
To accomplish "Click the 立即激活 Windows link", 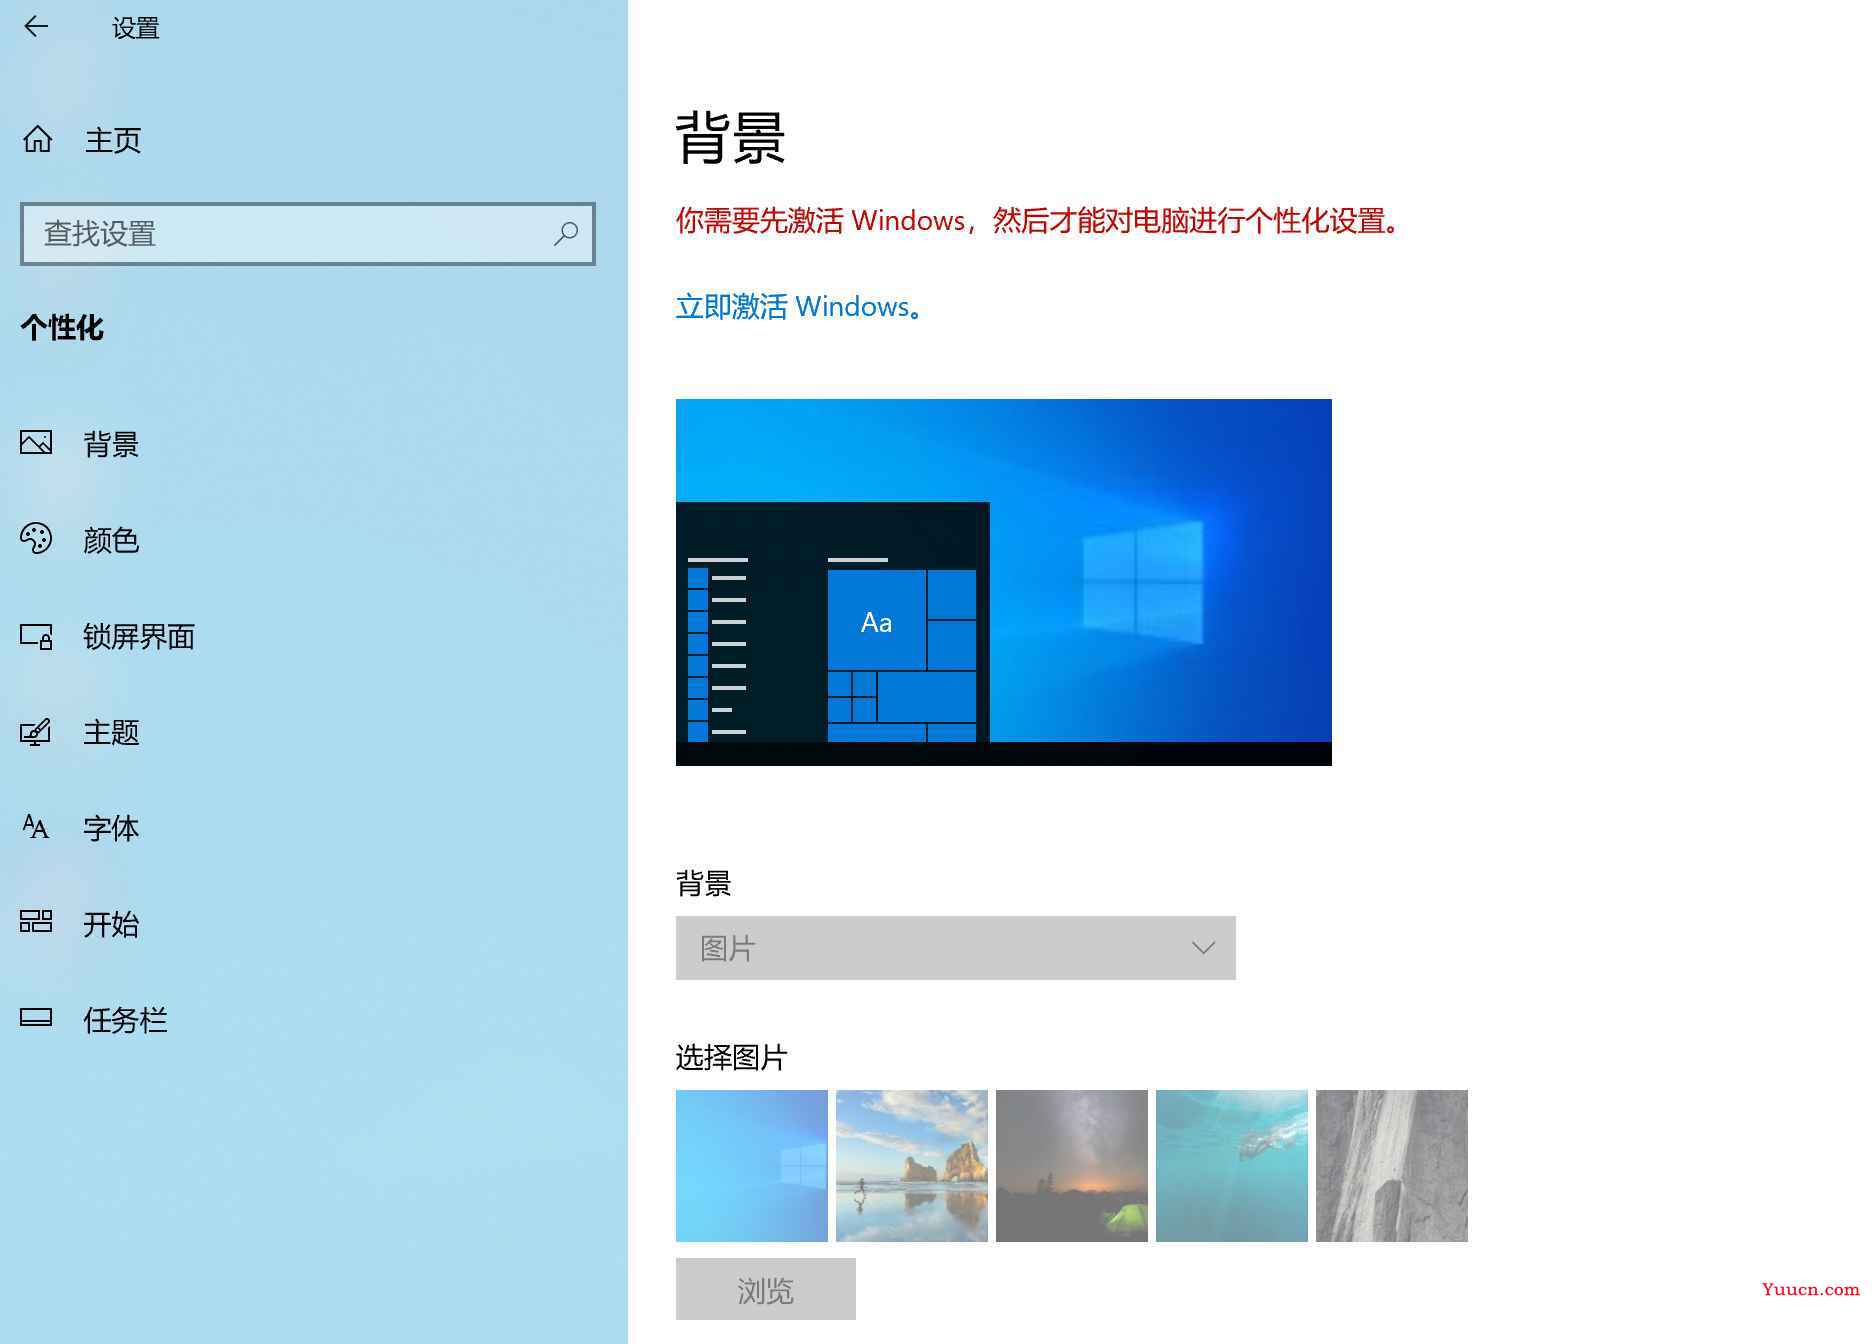I will coord(799,306).
